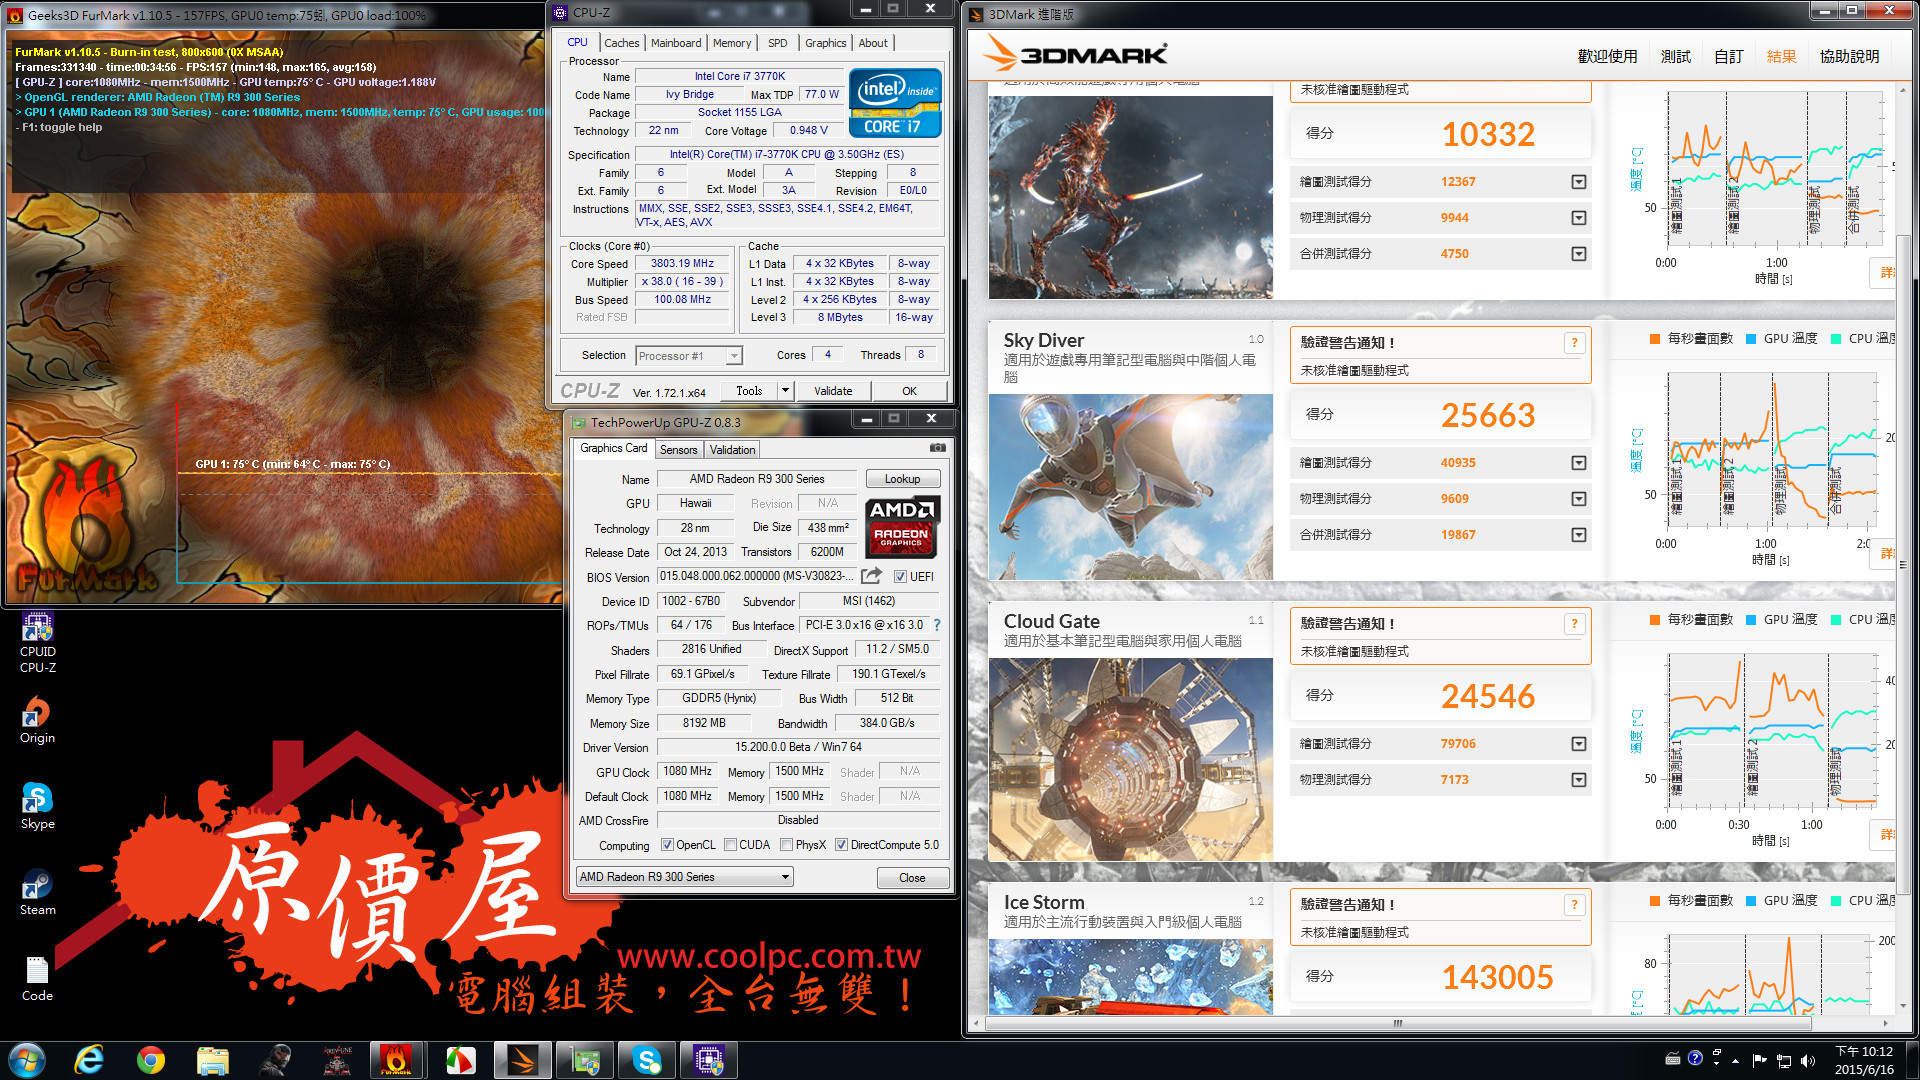Expand the 9944 physics score row

[1579, 218]
